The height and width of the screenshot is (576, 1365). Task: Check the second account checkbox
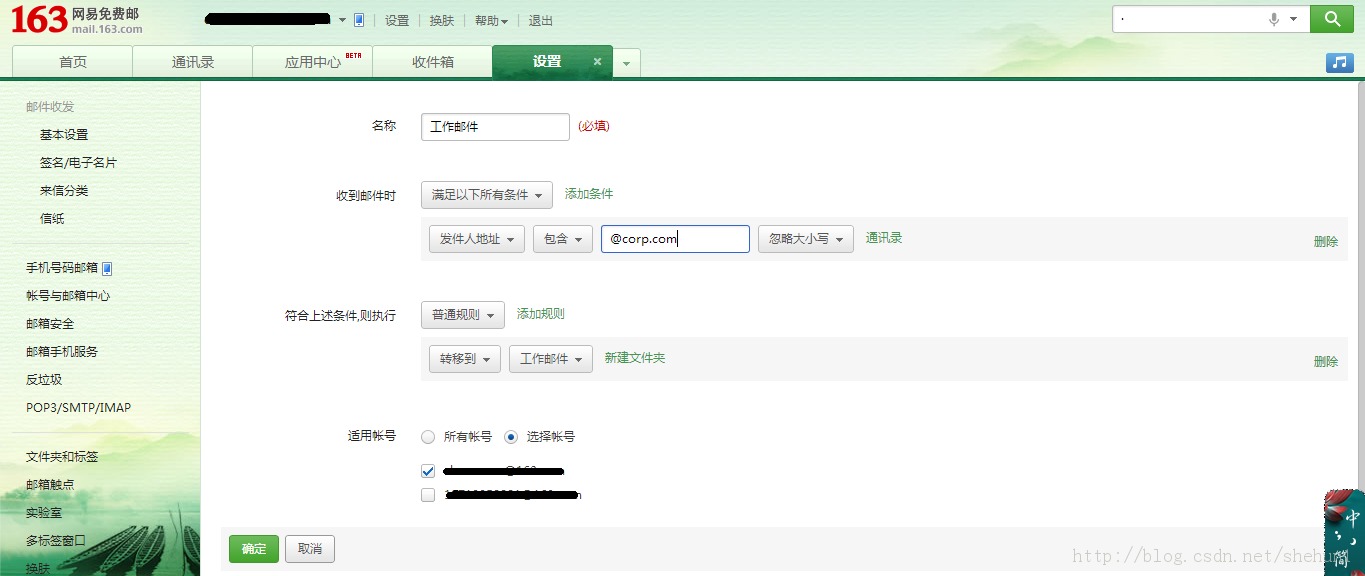(428, 495)
